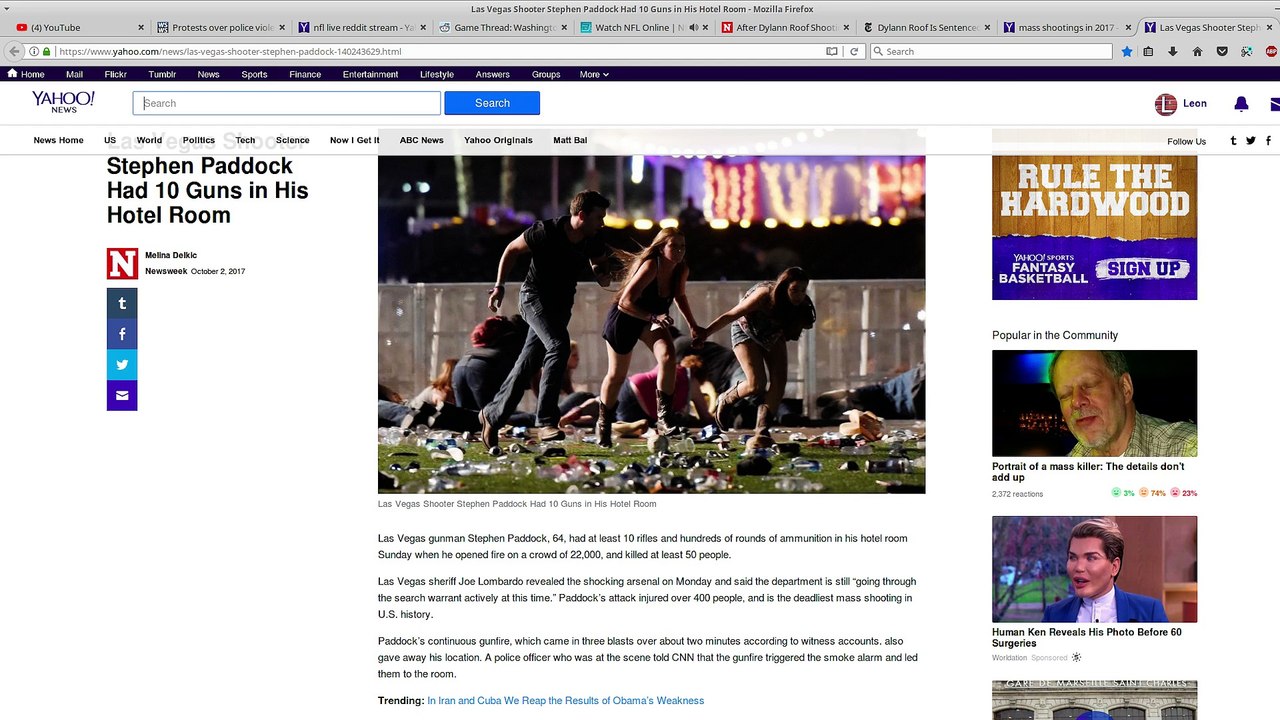
Task: Share article on Facebook sidebar button
Action: click(122, 334)
